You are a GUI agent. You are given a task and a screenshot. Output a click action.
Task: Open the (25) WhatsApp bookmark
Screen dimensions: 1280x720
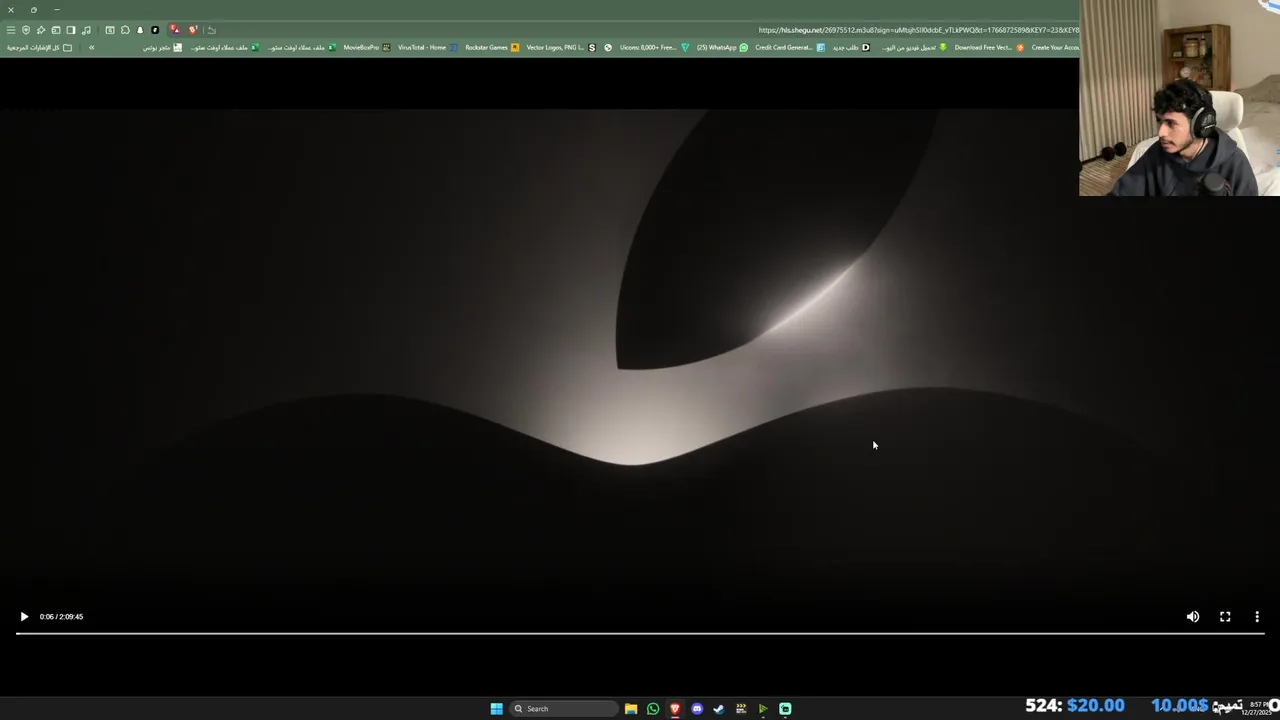[x=722, y=47]
